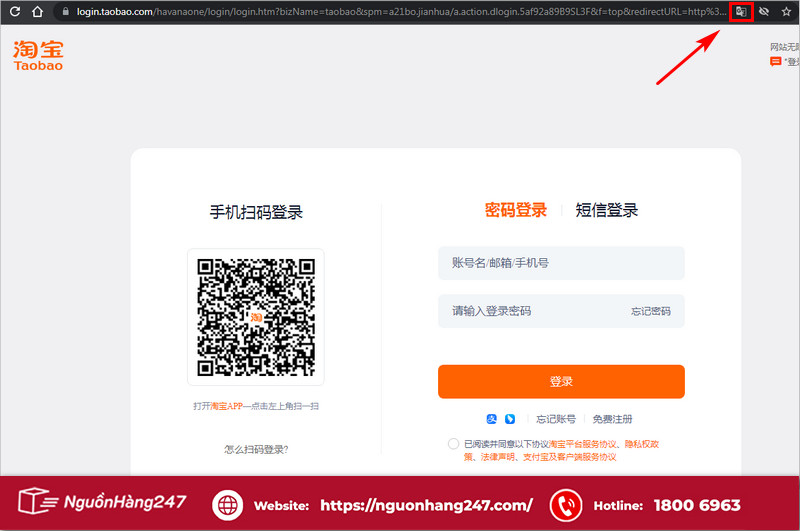This screenshot has width=800, height=531.
Task: Click the blue third-party login icon beside Alipay
Action: (510, 419)
